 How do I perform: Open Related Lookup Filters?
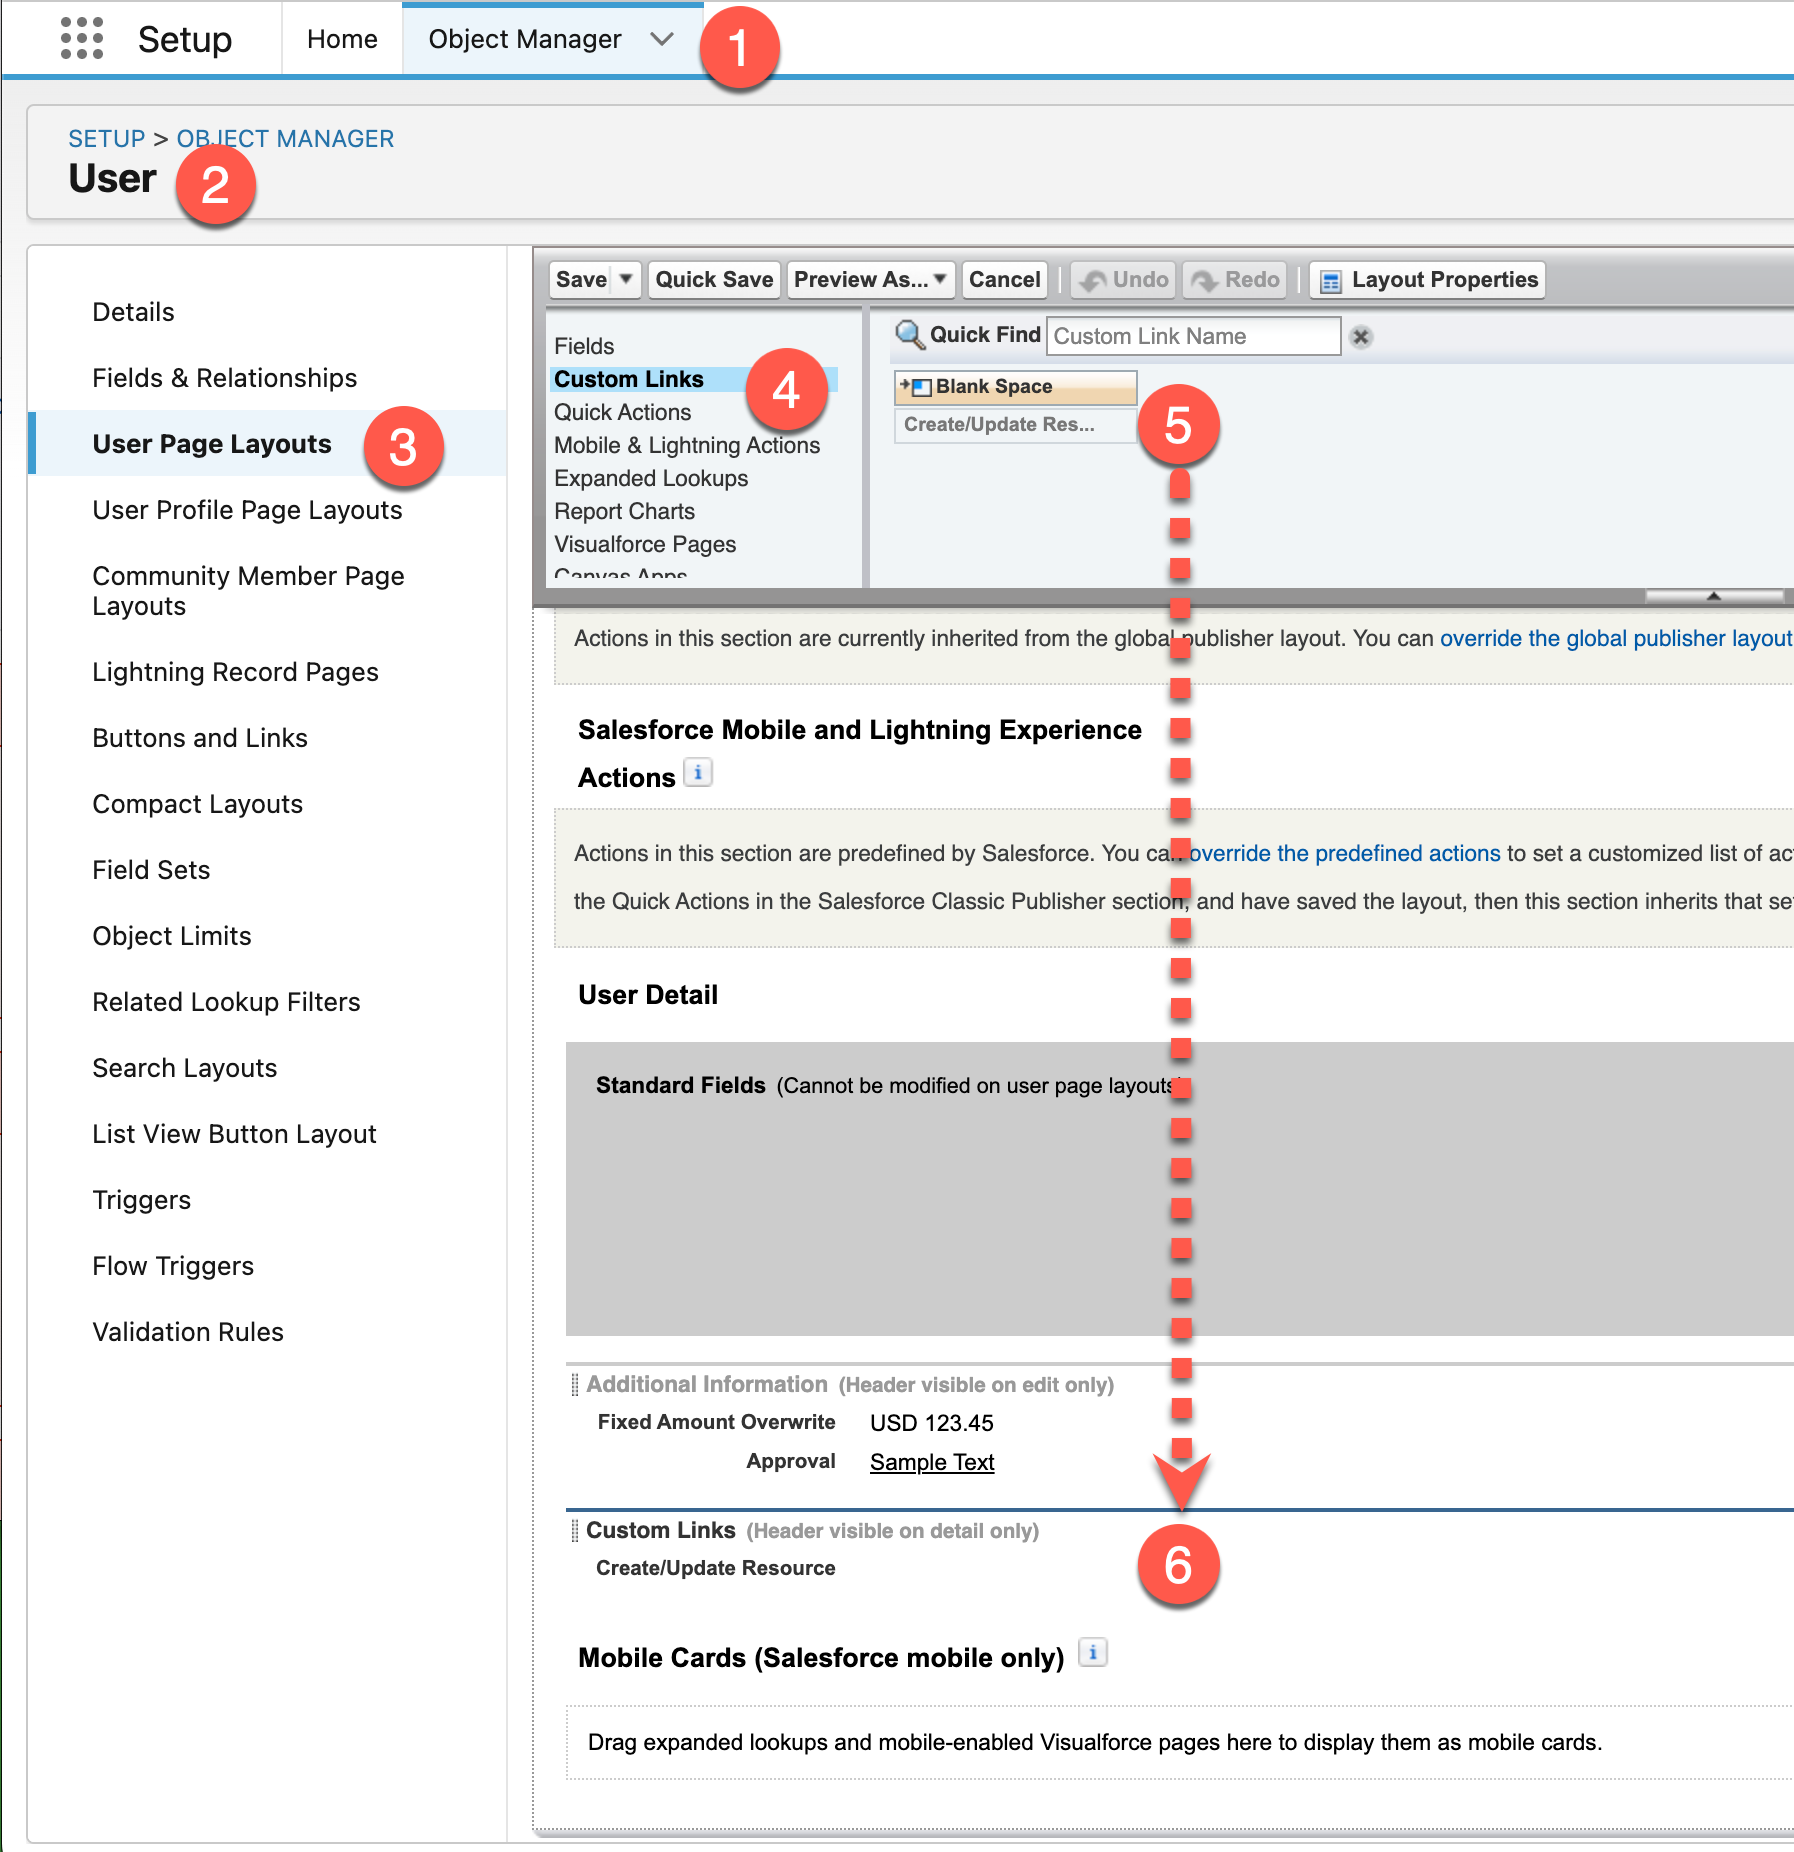click(x=226, y=1002)
